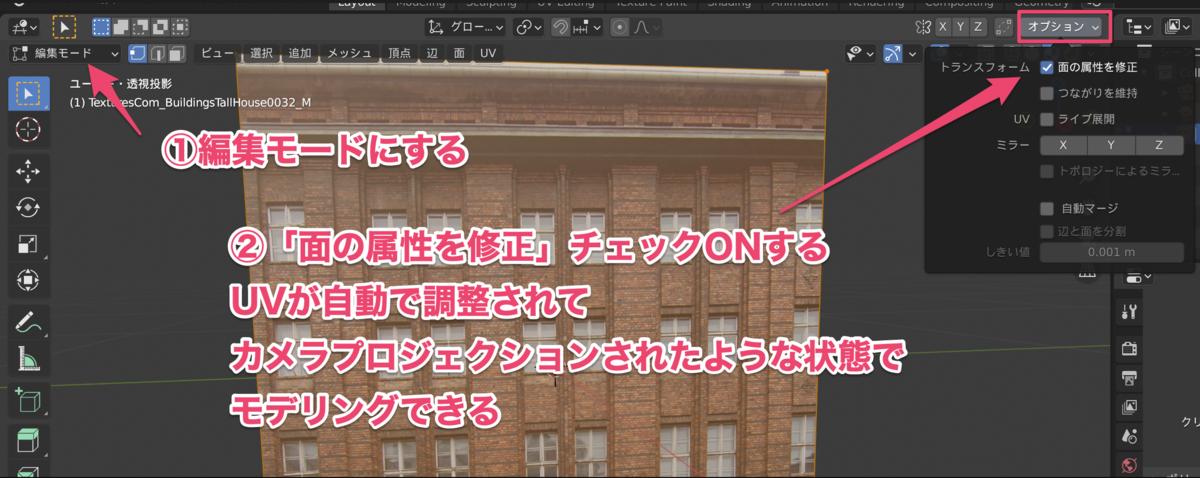Open the Output properties tab icon

[x=1131, y=378]
